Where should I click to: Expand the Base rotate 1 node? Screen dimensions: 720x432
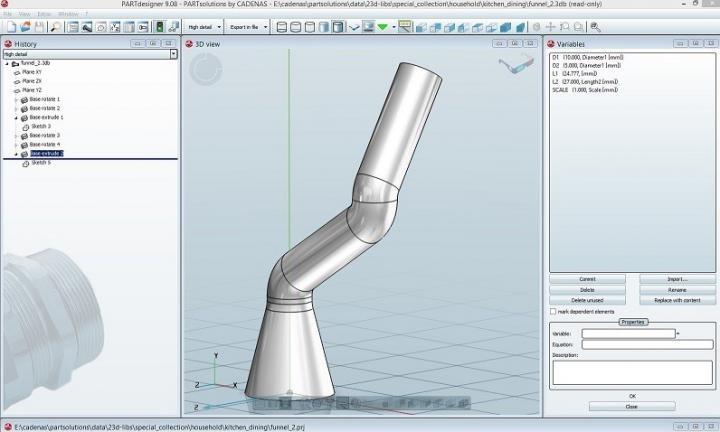[x=16, y=100]
